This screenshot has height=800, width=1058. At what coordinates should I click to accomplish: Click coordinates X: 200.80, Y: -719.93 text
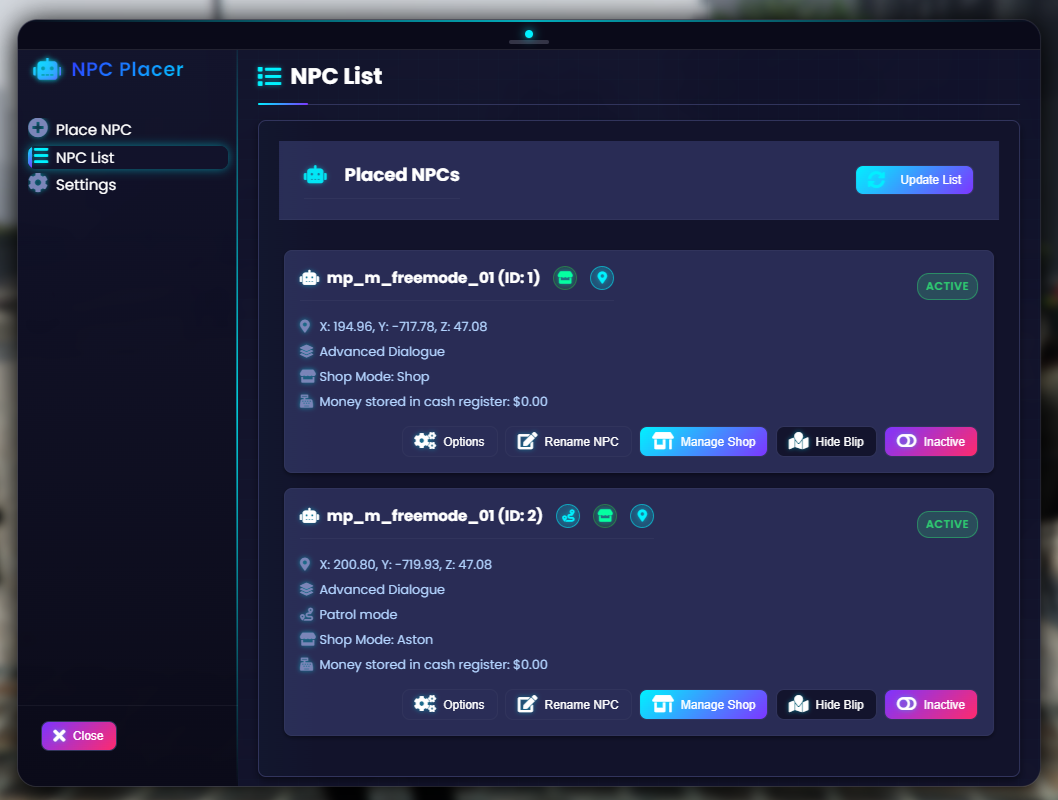click(405, 565)
